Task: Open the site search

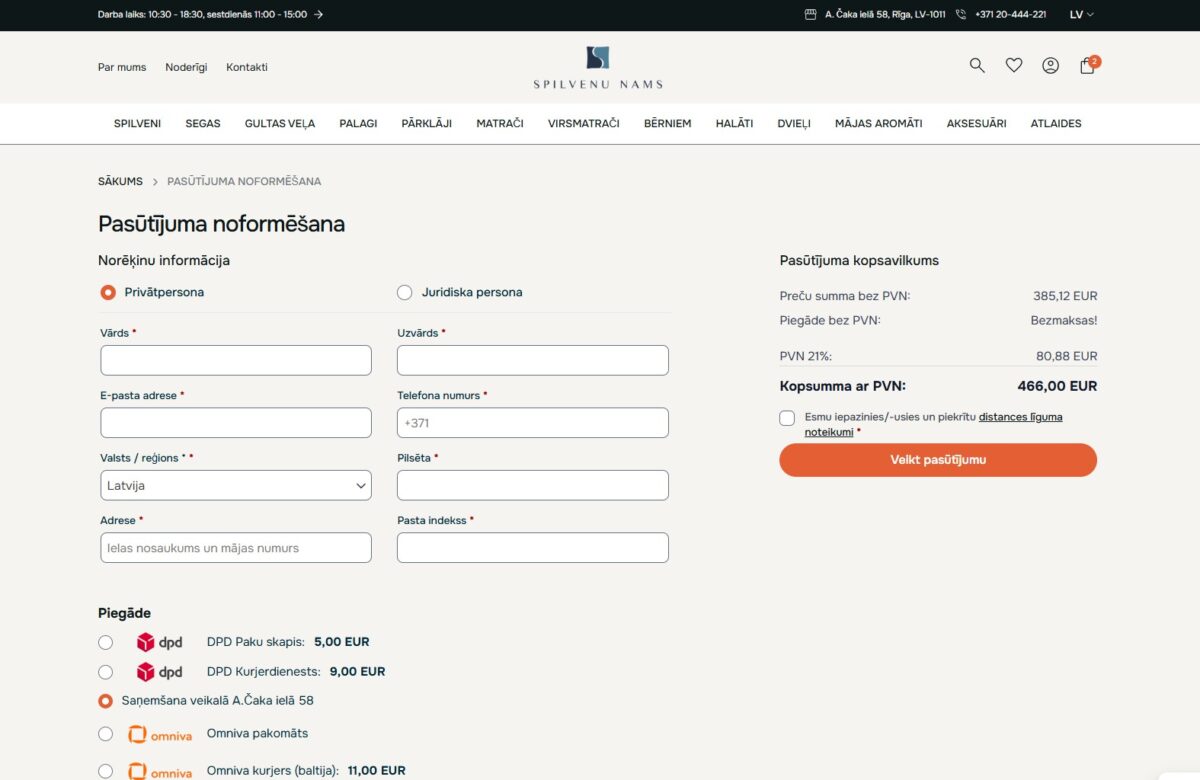Action: click(976, 65)
